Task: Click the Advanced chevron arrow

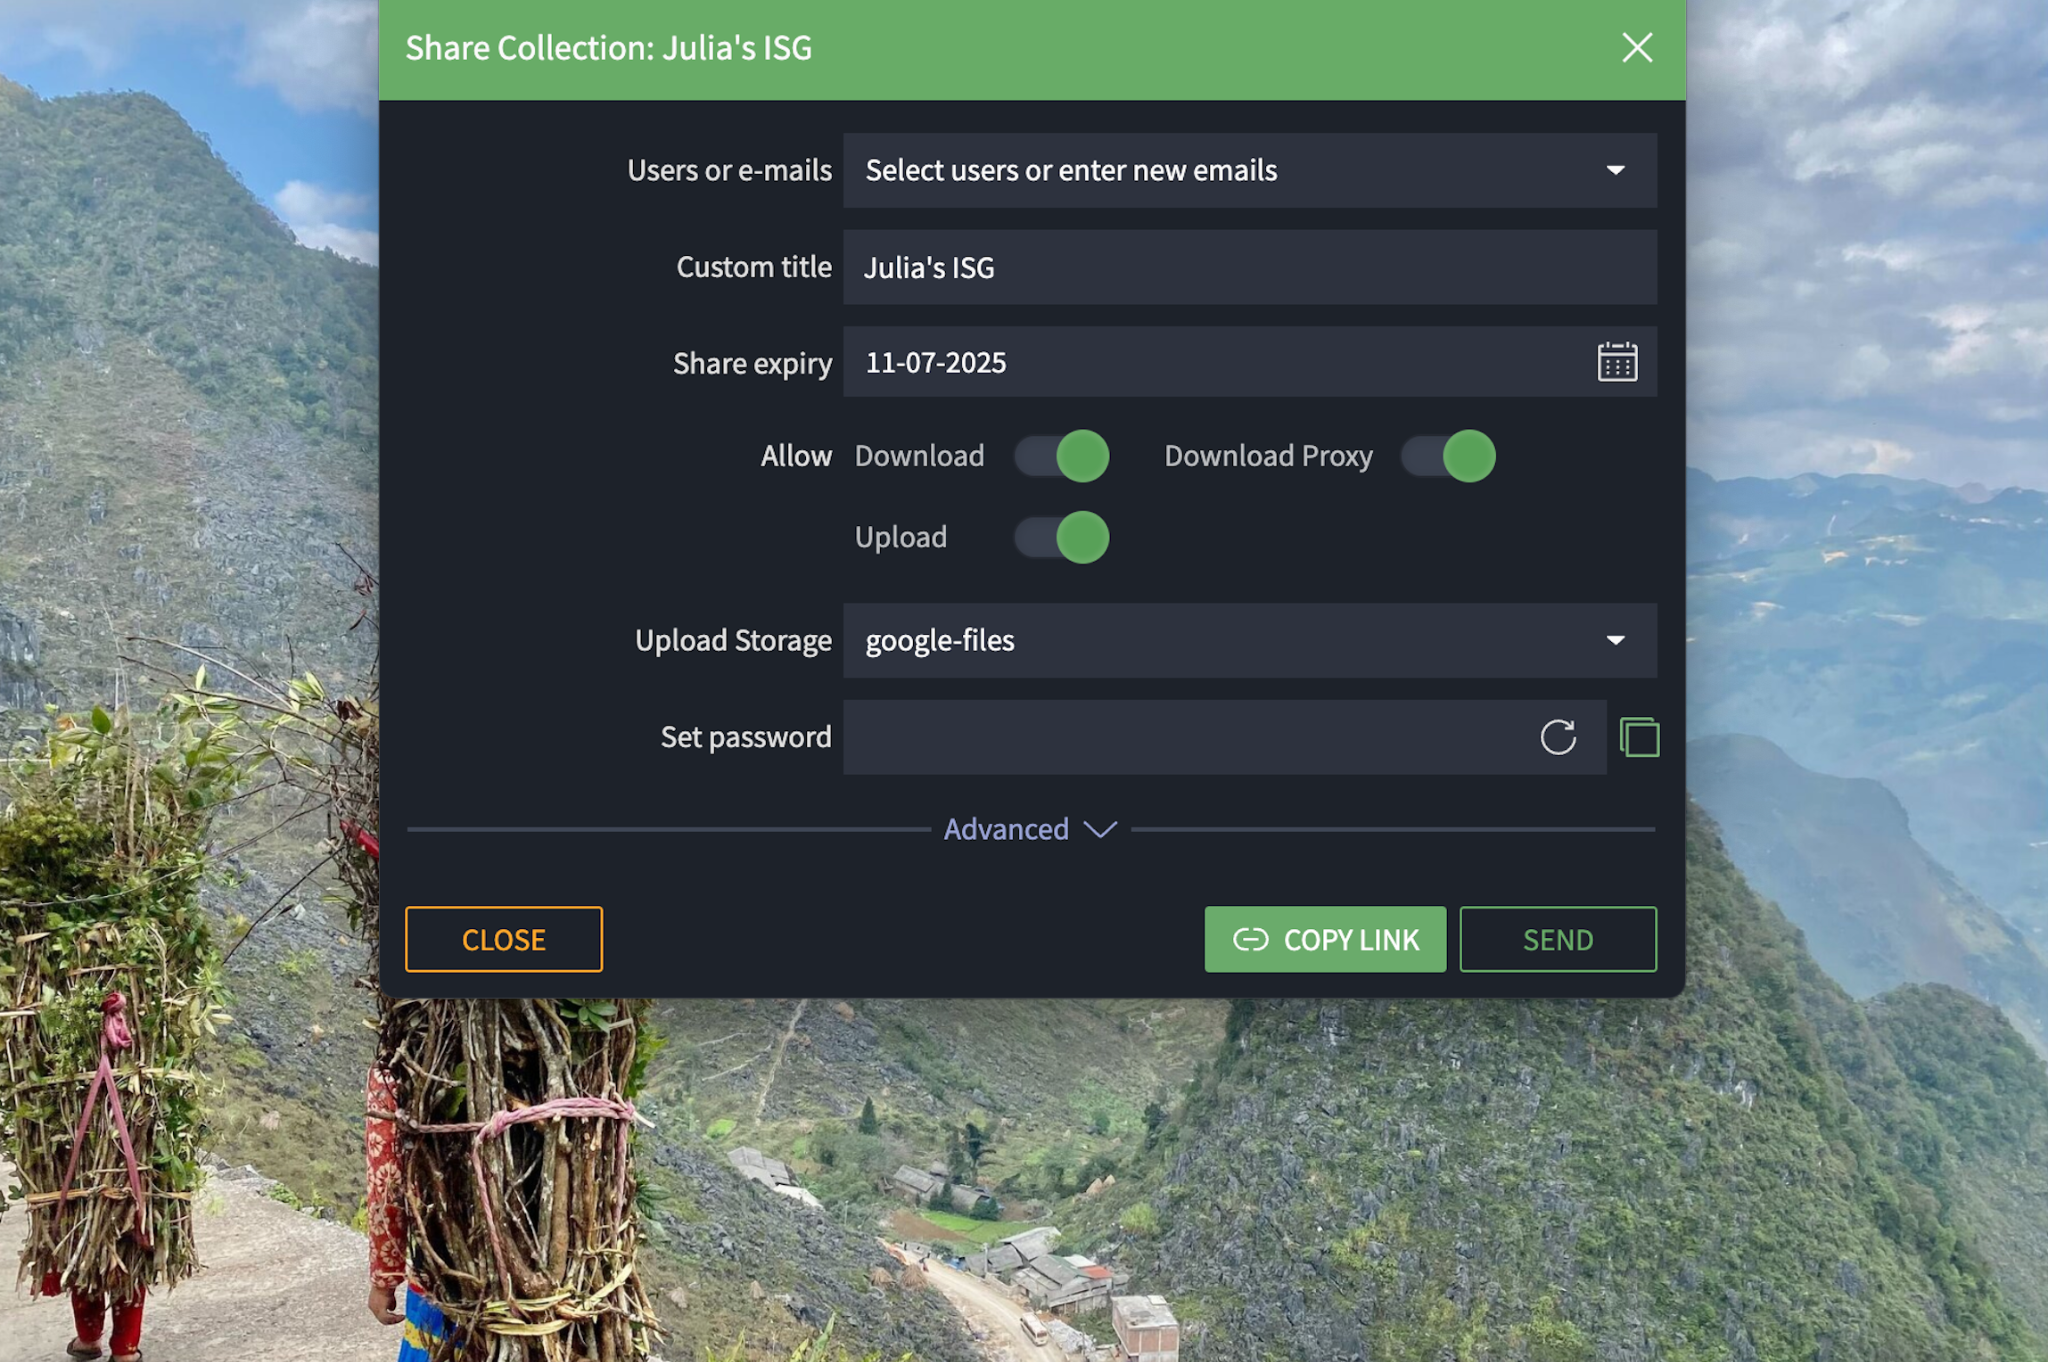Action: pyautogui.click(x=1100, y=830)
